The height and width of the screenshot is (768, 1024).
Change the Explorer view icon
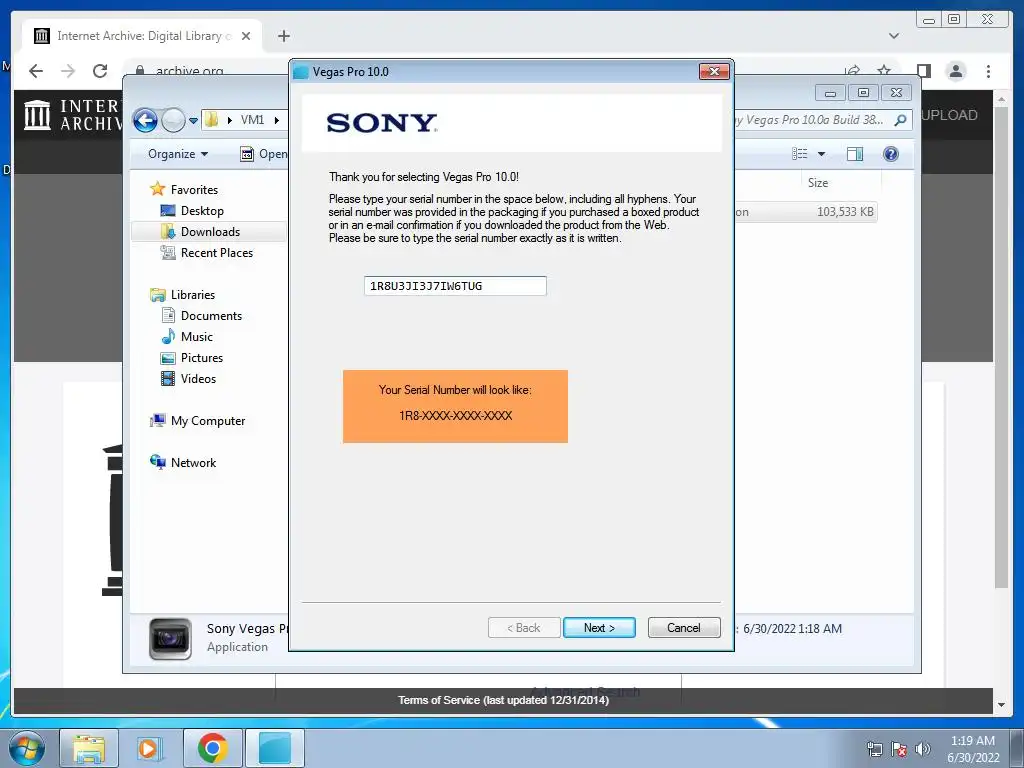click(x=800, y=153)
